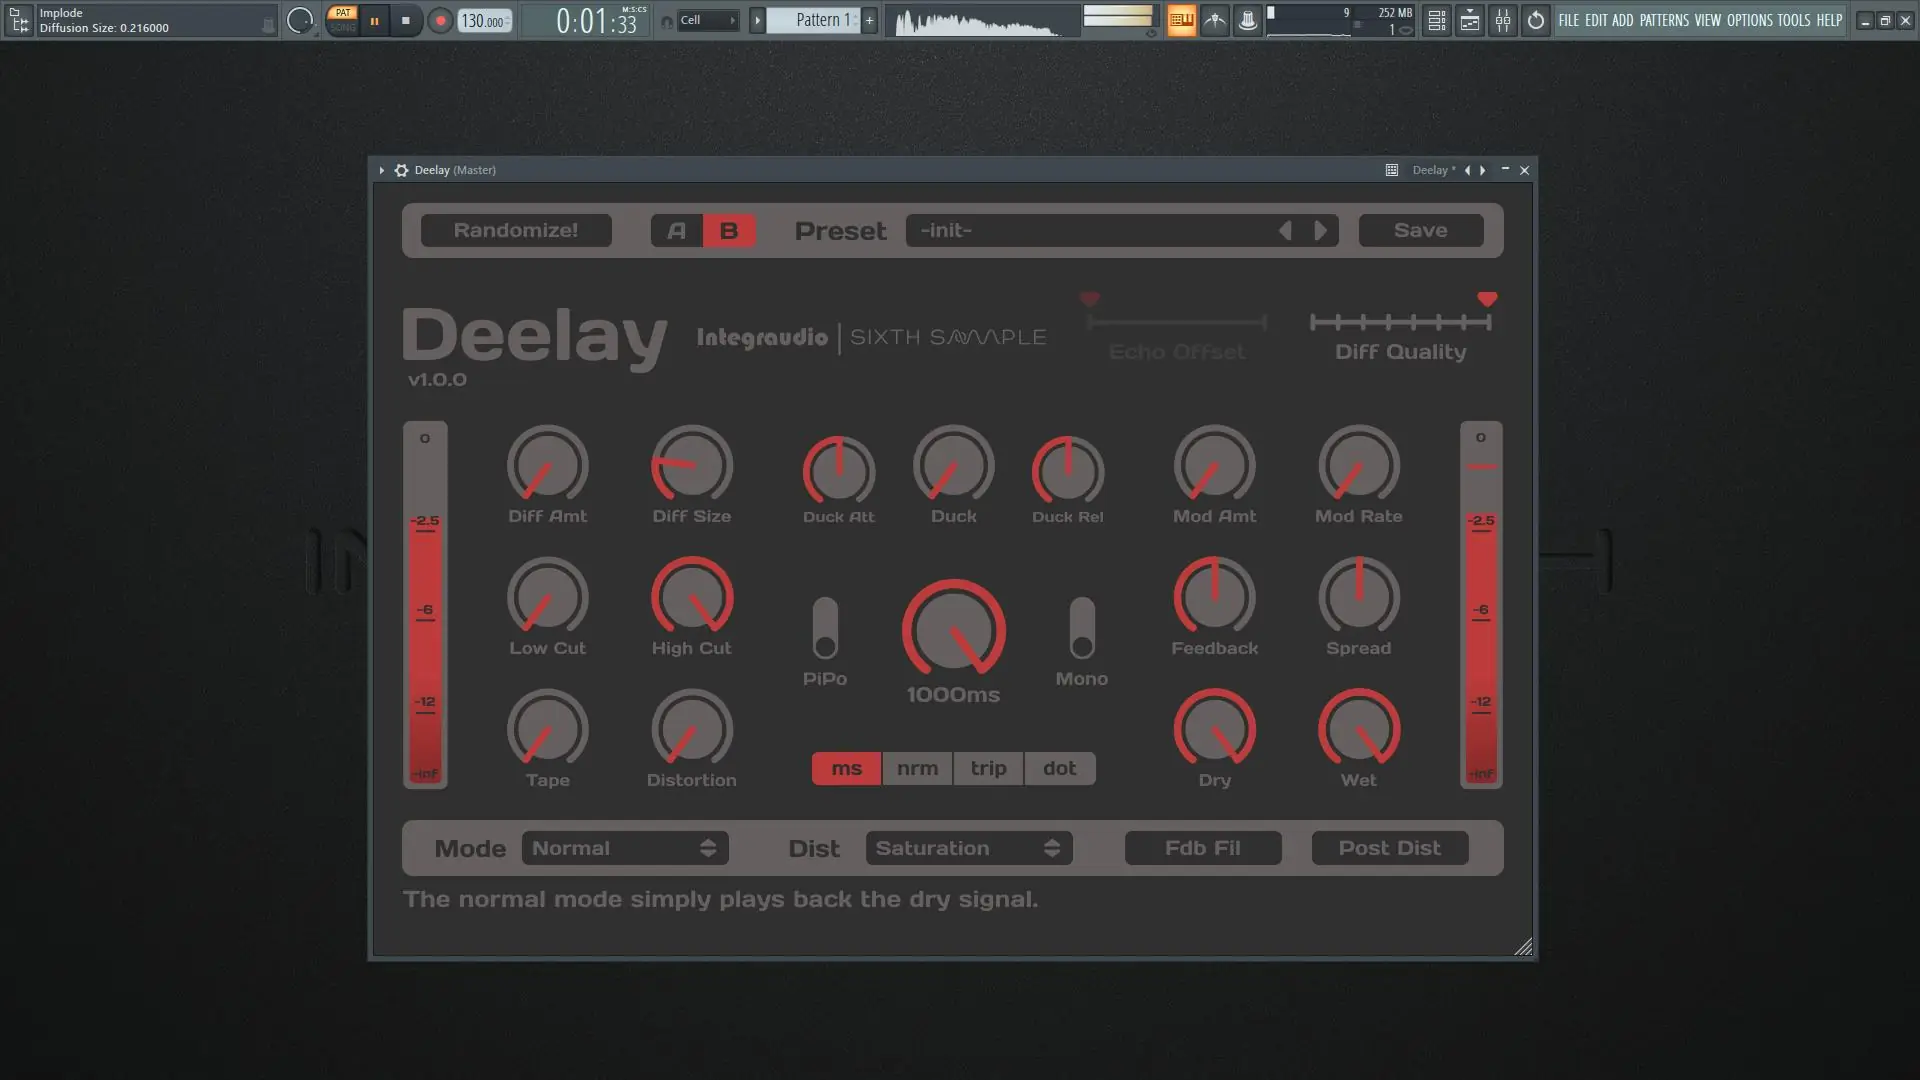Select previous preset arrow in preset bar

(1285, 231)
